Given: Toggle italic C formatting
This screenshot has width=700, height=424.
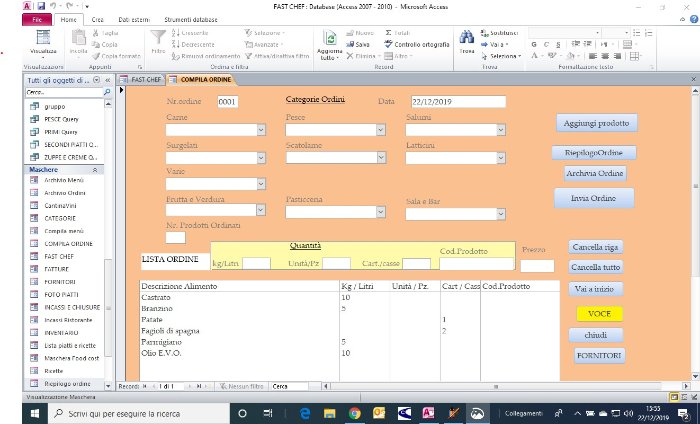Looking at the screenshot, I should [x=546, y=45].
